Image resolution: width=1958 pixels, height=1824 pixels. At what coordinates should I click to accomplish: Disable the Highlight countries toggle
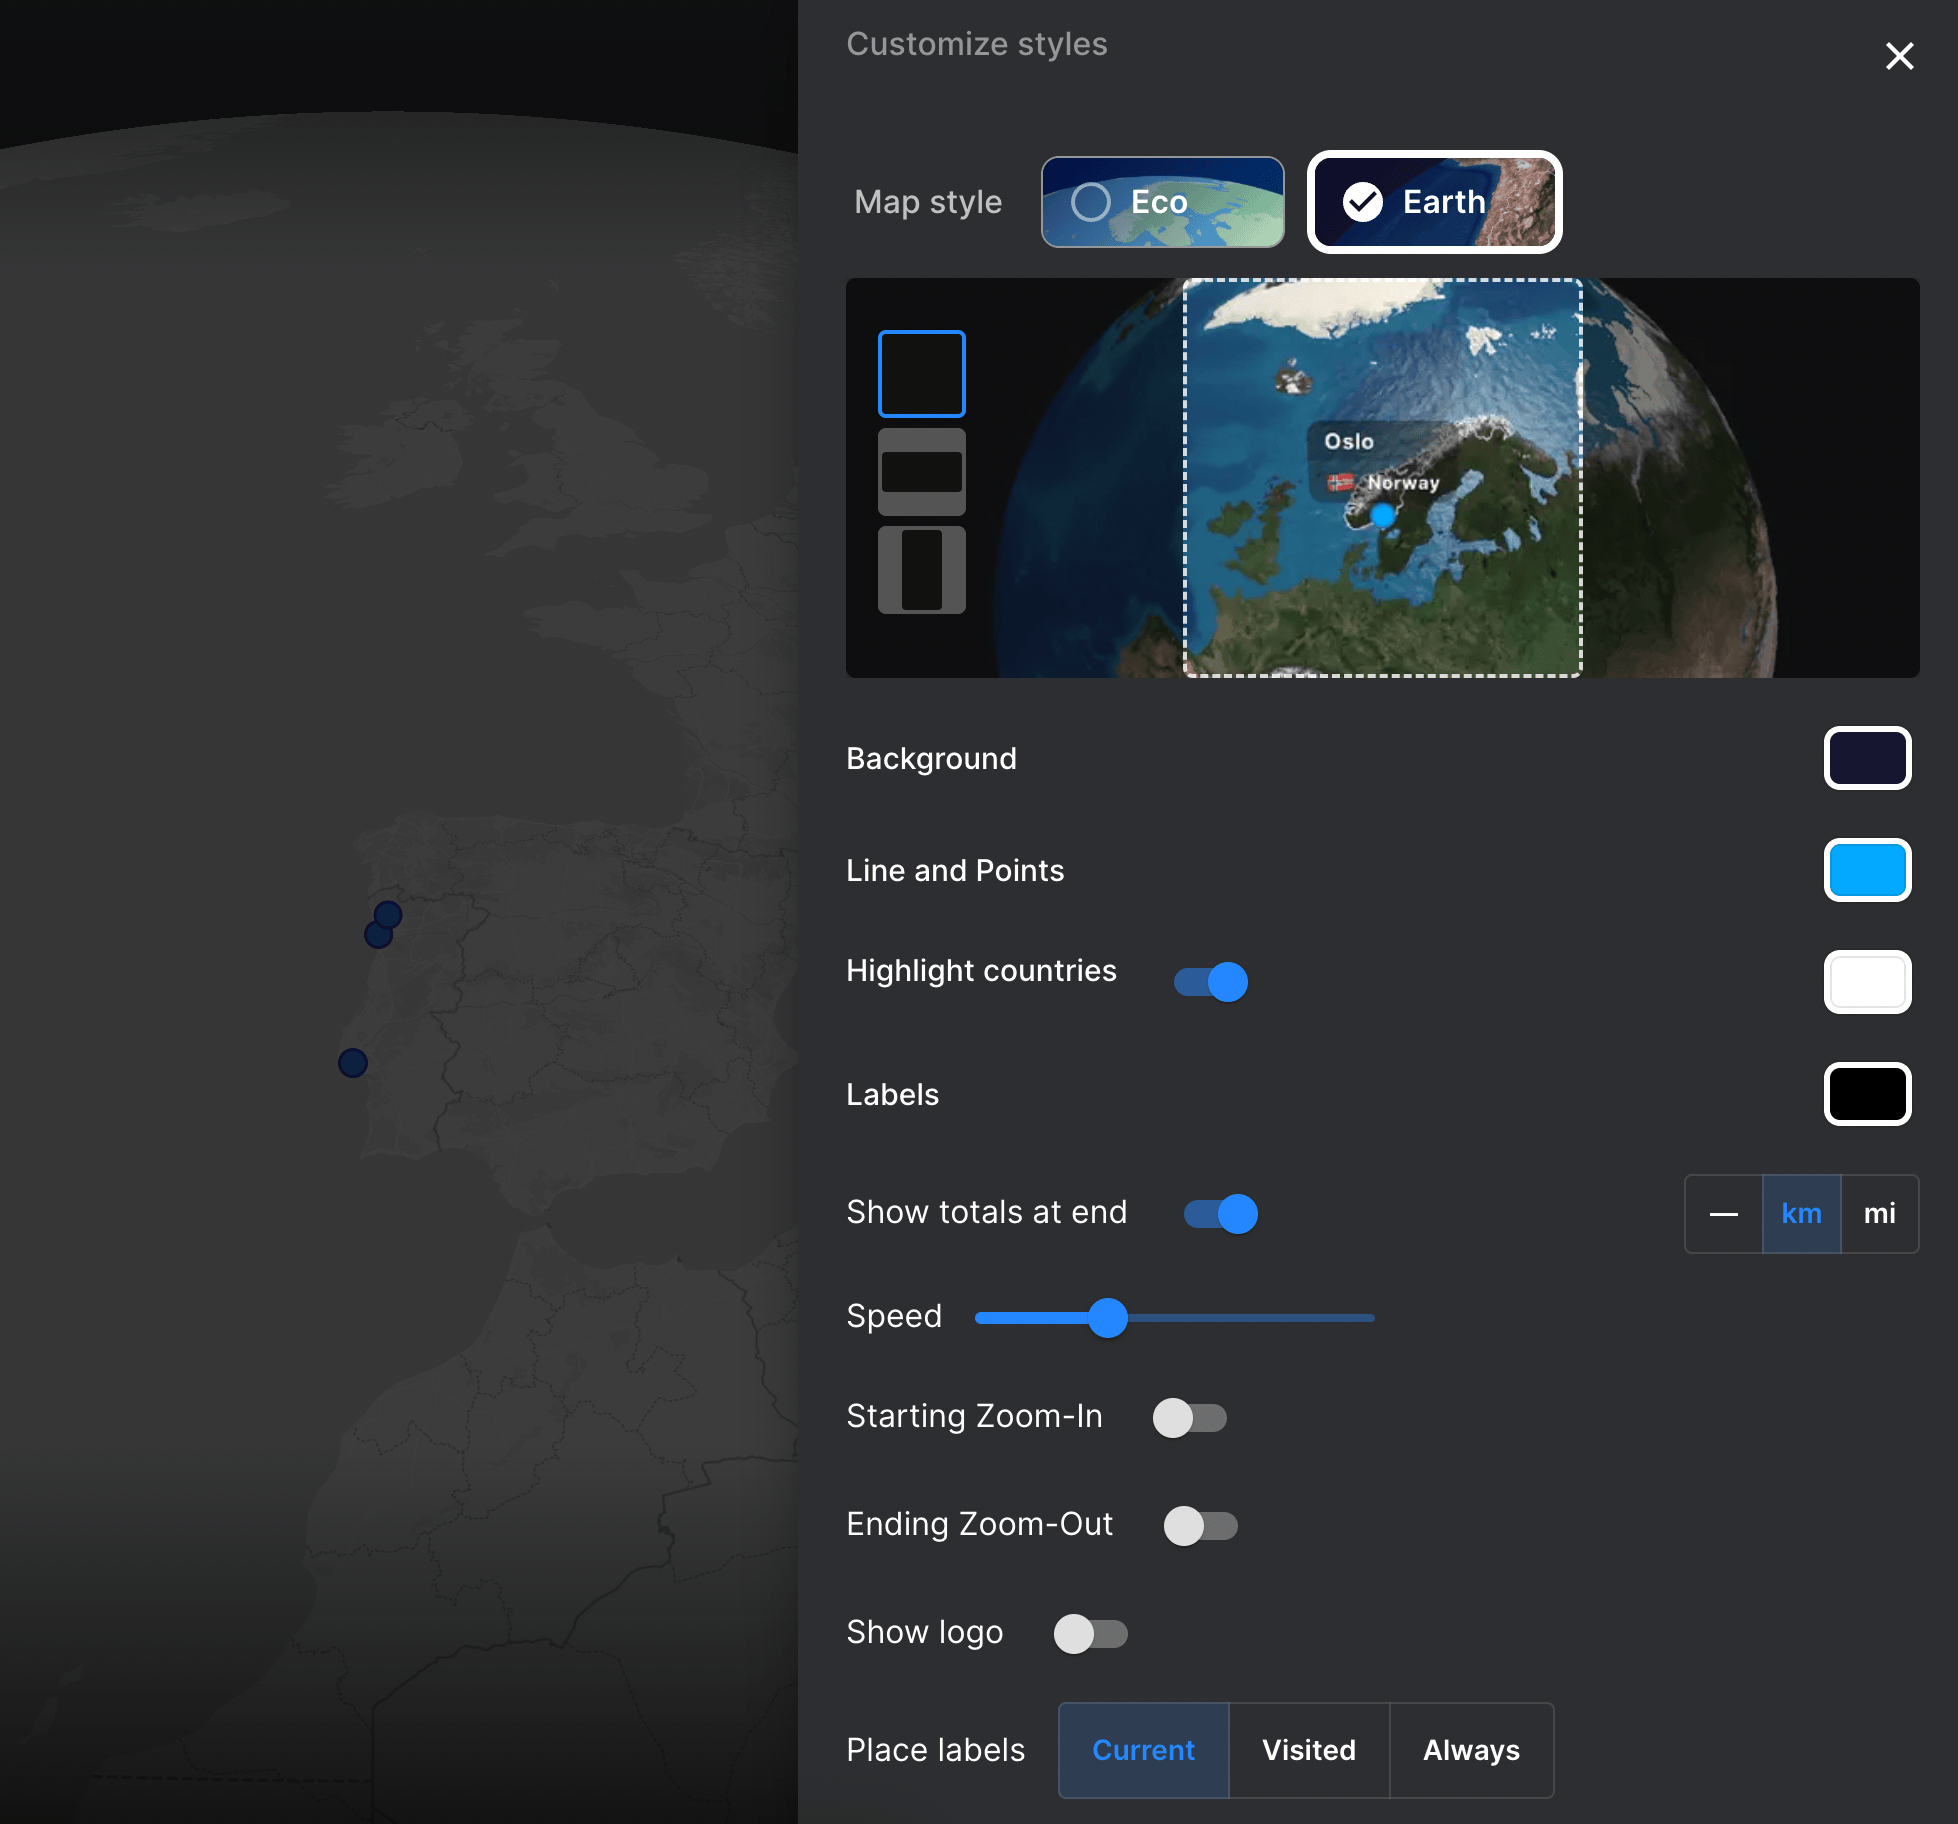click(1210, 981)
